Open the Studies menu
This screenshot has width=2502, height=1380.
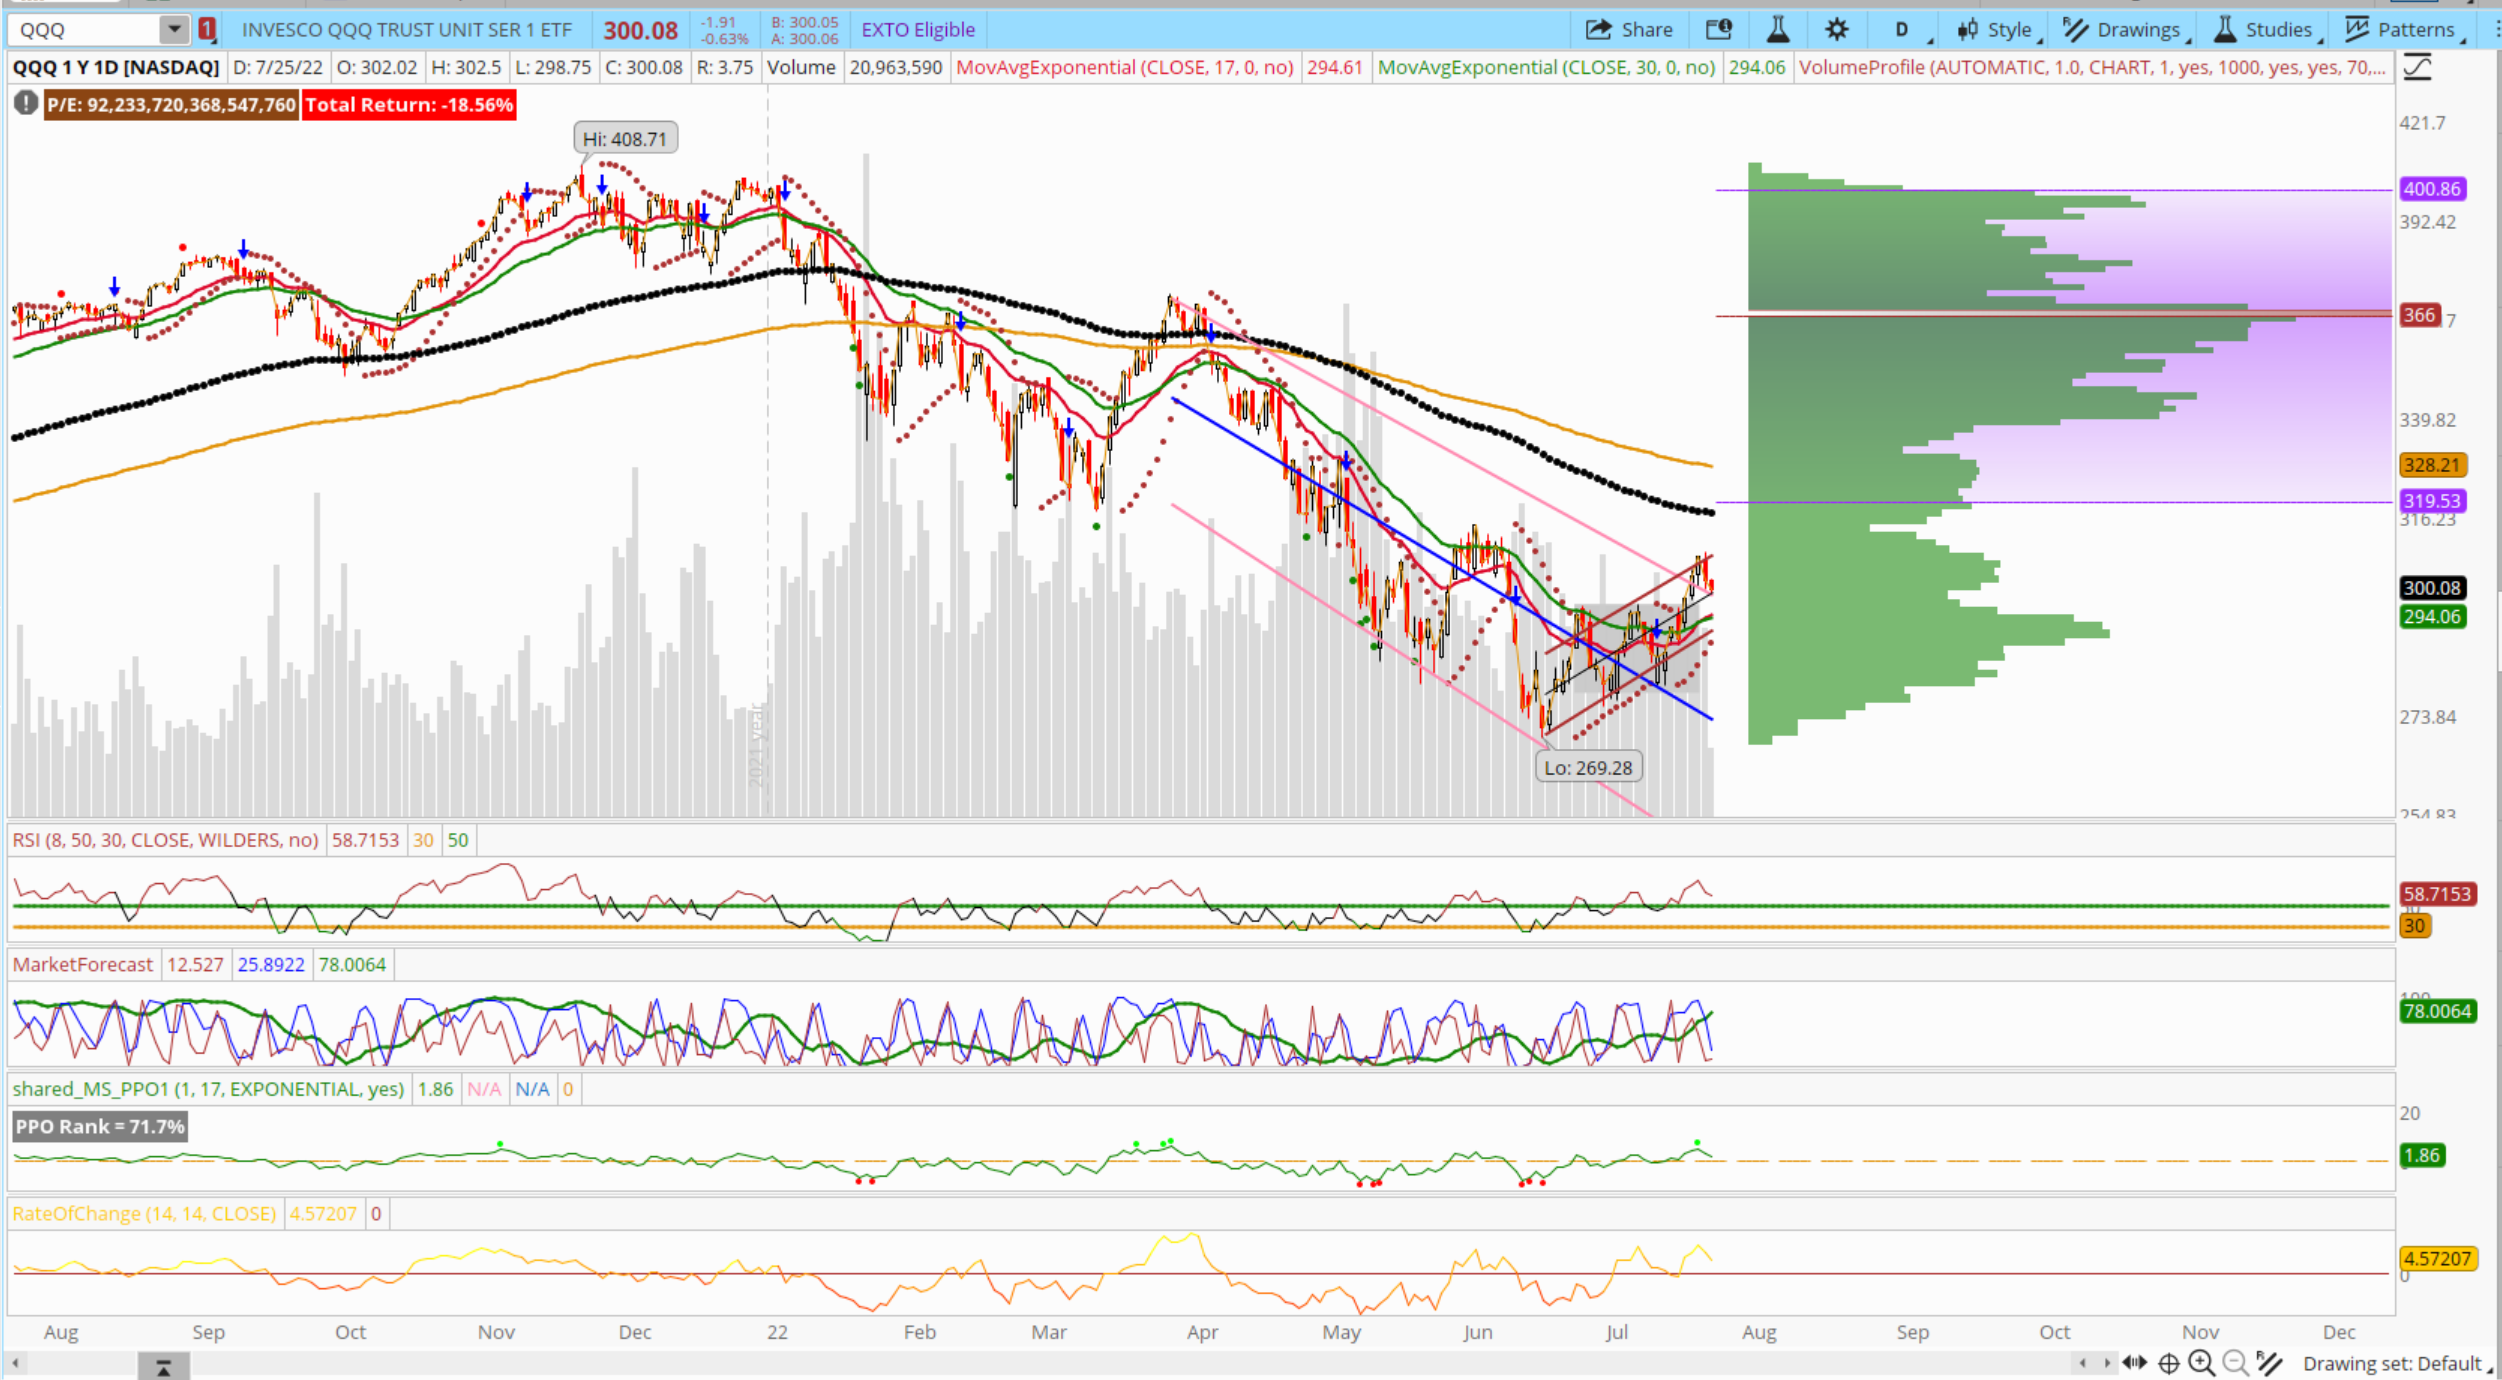pos(2266,30)
